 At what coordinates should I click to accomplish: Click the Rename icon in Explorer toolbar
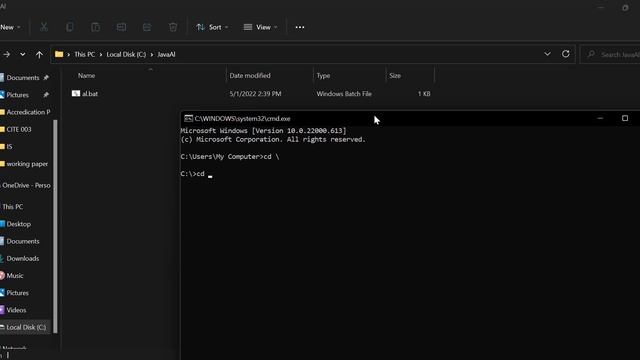pyautogui.click(x=121, y=27)
